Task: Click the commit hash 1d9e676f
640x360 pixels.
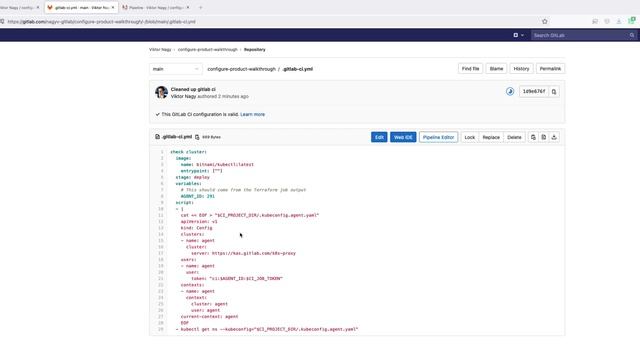Action: pyautogui.click(x=534, y=91)
